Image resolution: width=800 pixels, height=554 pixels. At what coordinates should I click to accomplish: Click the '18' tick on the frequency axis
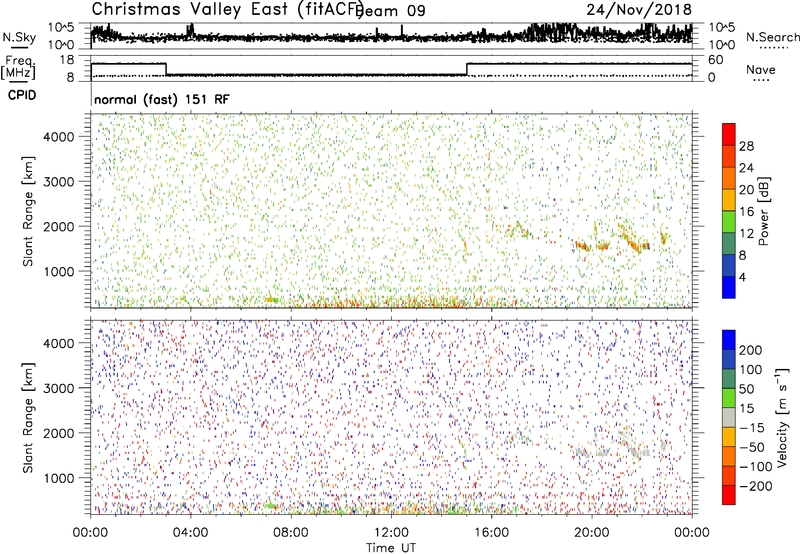pos(67,60)
